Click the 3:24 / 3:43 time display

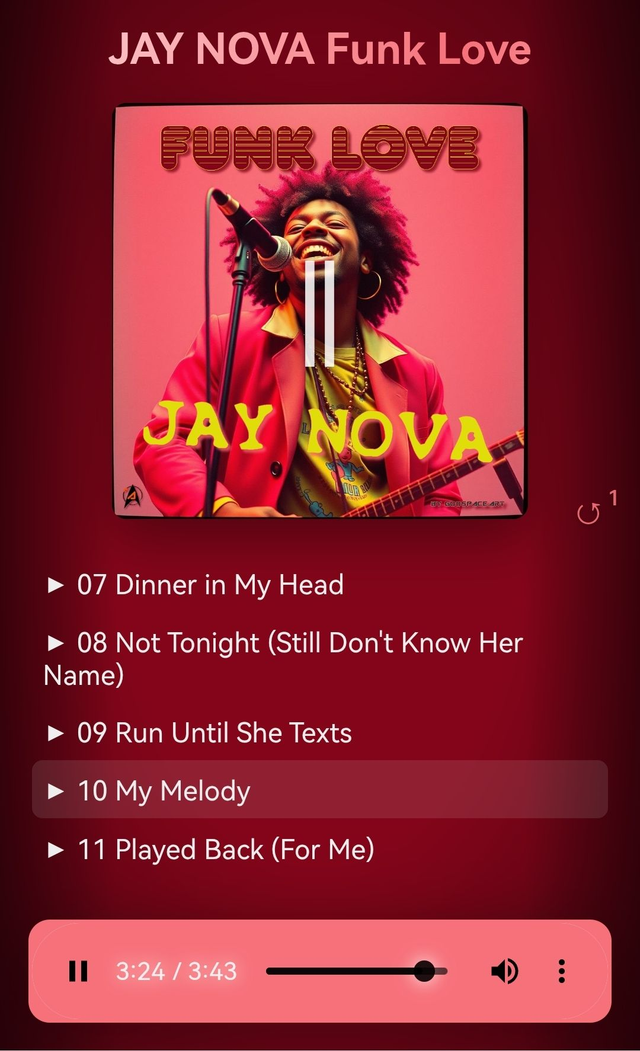click(x=176, y=971)
